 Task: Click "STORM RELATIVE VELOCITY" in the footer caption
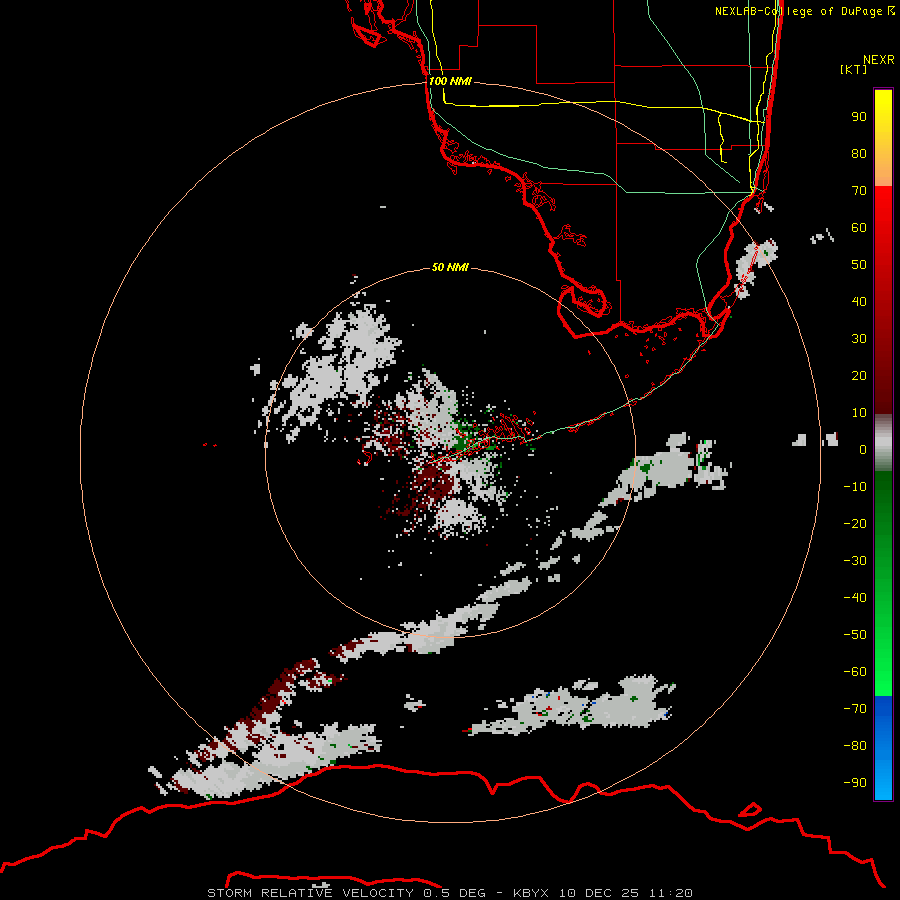coord(310,893)
